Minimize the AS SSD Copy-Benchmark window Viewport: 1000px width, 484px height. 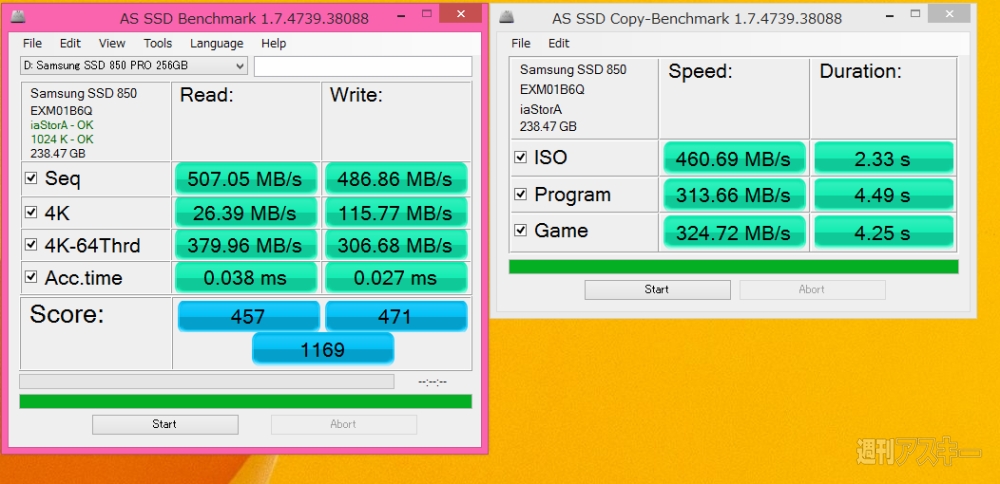[x=888, y=14]
